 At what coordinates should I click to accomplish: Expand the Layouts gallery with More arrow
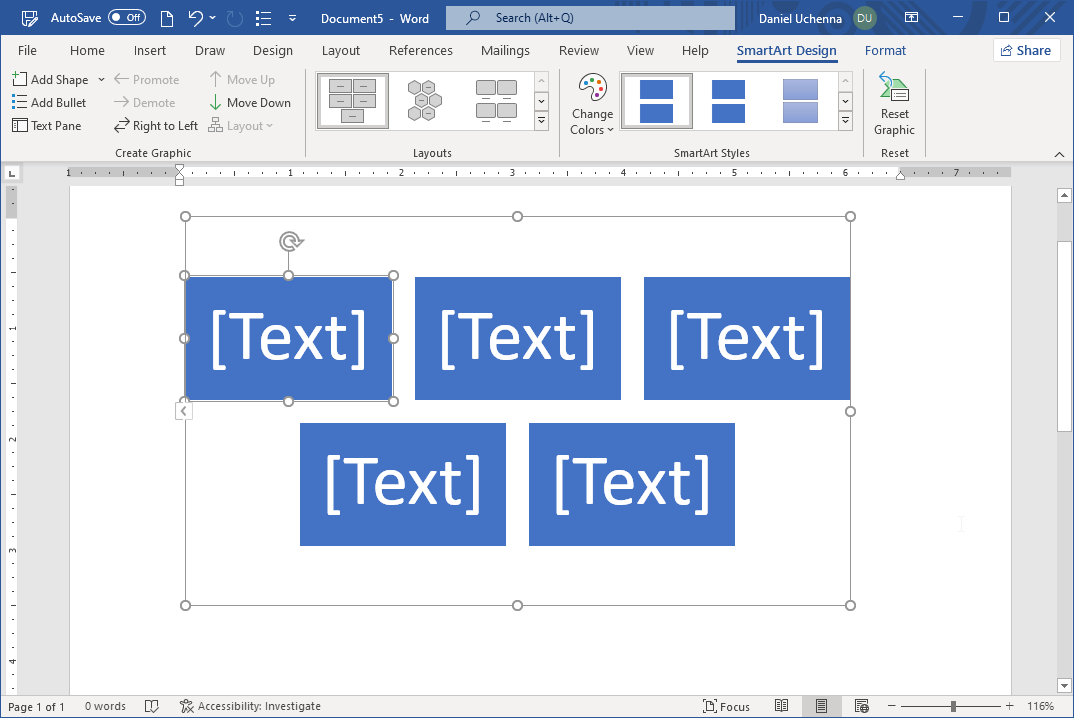(541, 119)
